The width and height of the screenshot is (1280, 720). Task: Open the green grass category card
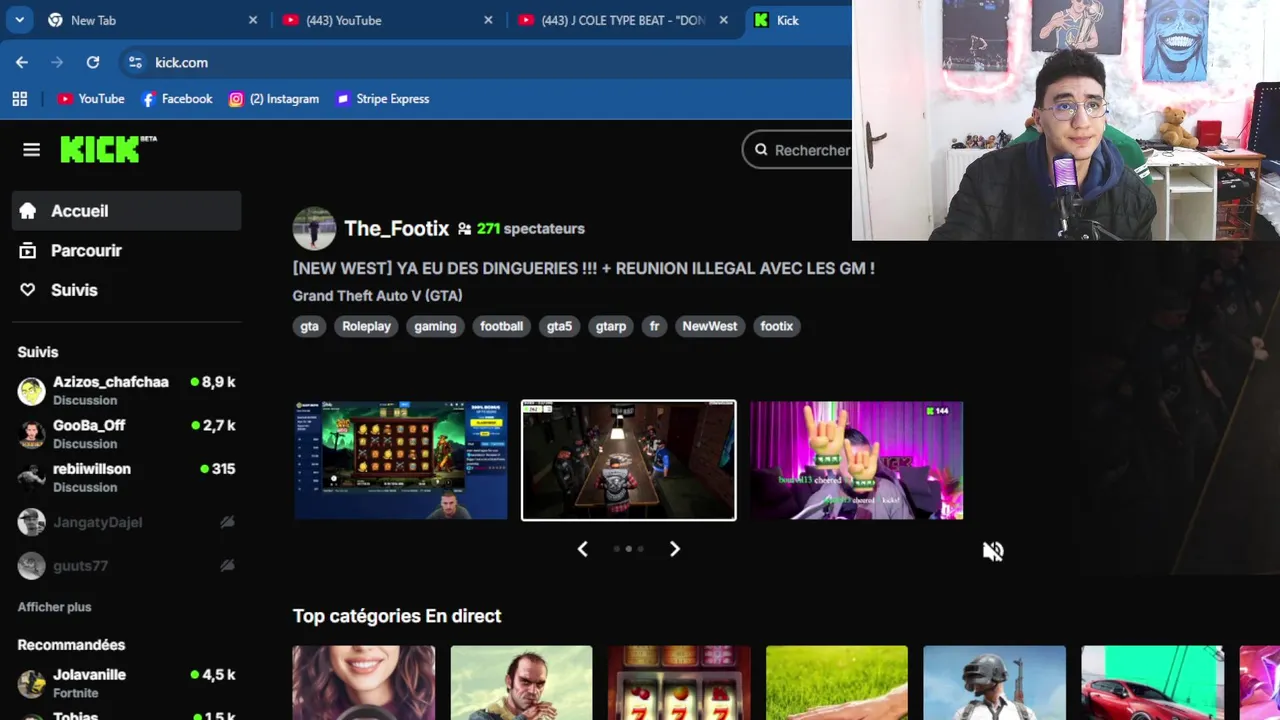coord(837,683)
